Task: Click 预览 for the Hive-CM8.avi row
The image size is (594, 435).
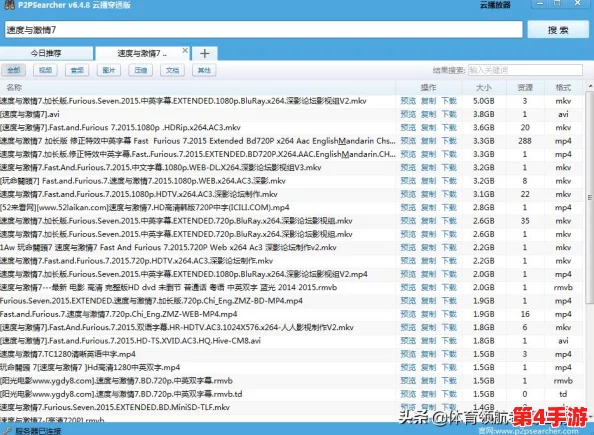Action: 408,341
